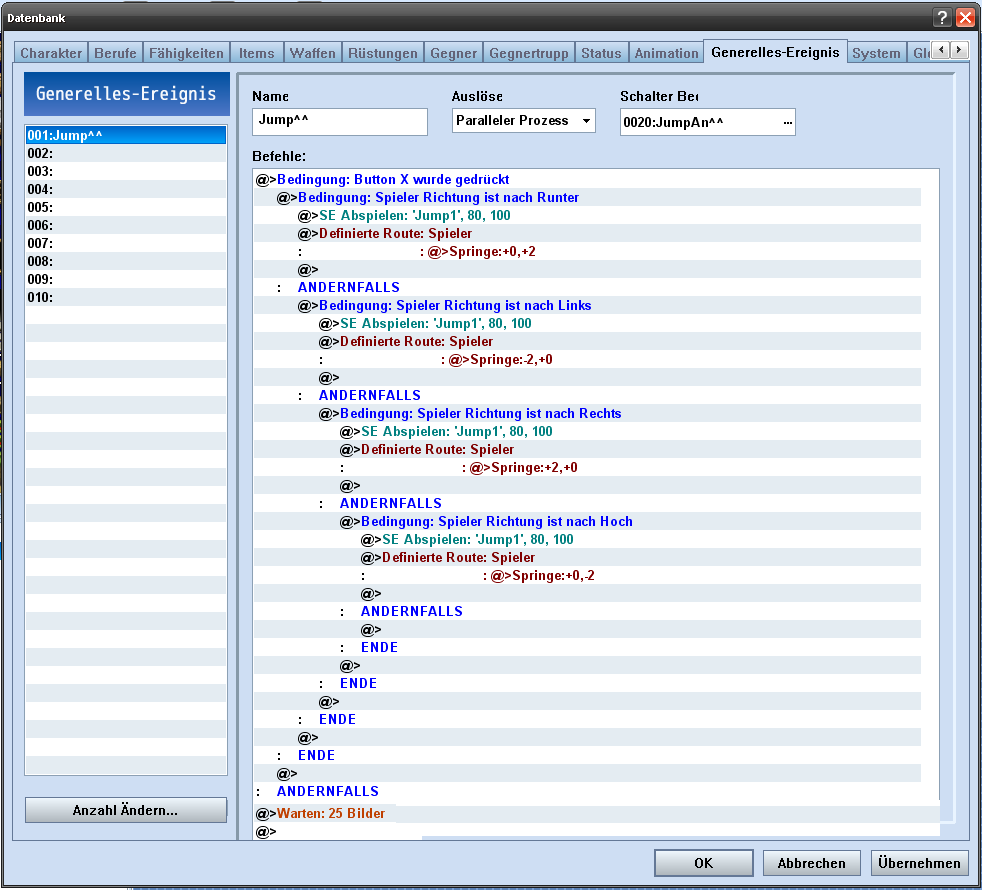Apply changes with Übernehmen button
The height and width of the screenshot is (890, 982).
click(919, 863)
